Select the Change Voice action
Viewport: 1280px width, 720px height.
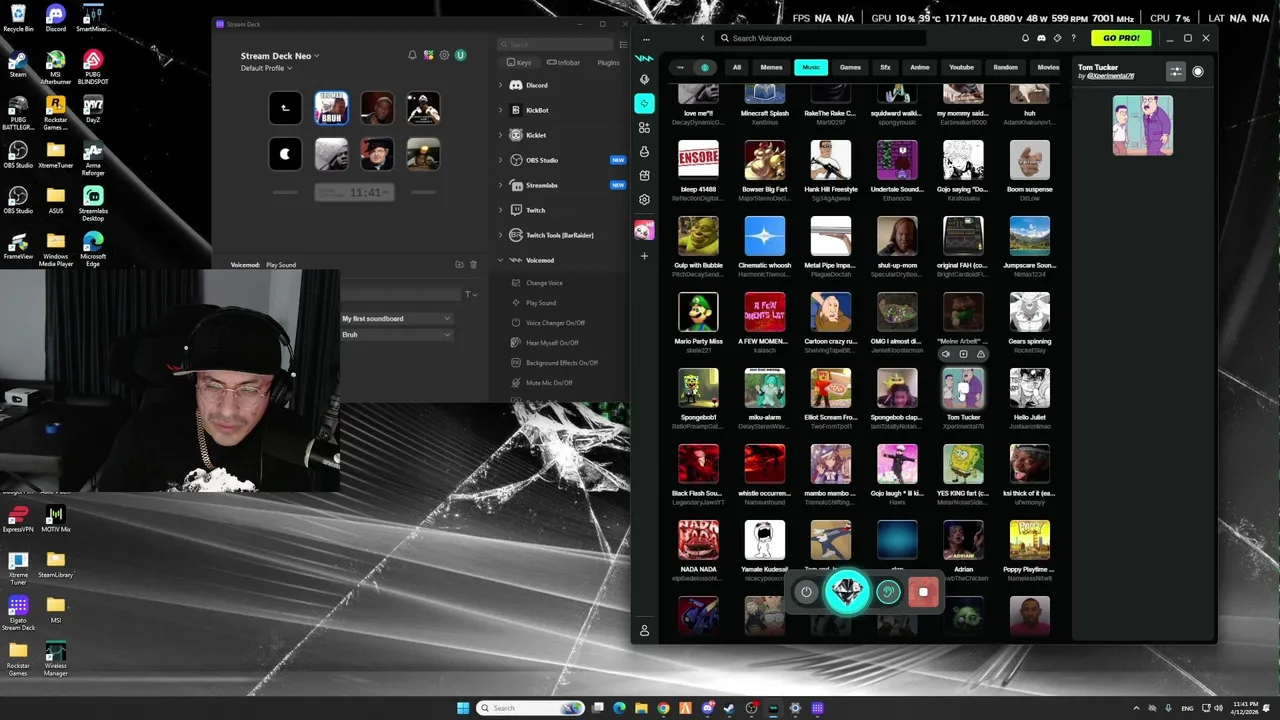click(544, 283)
